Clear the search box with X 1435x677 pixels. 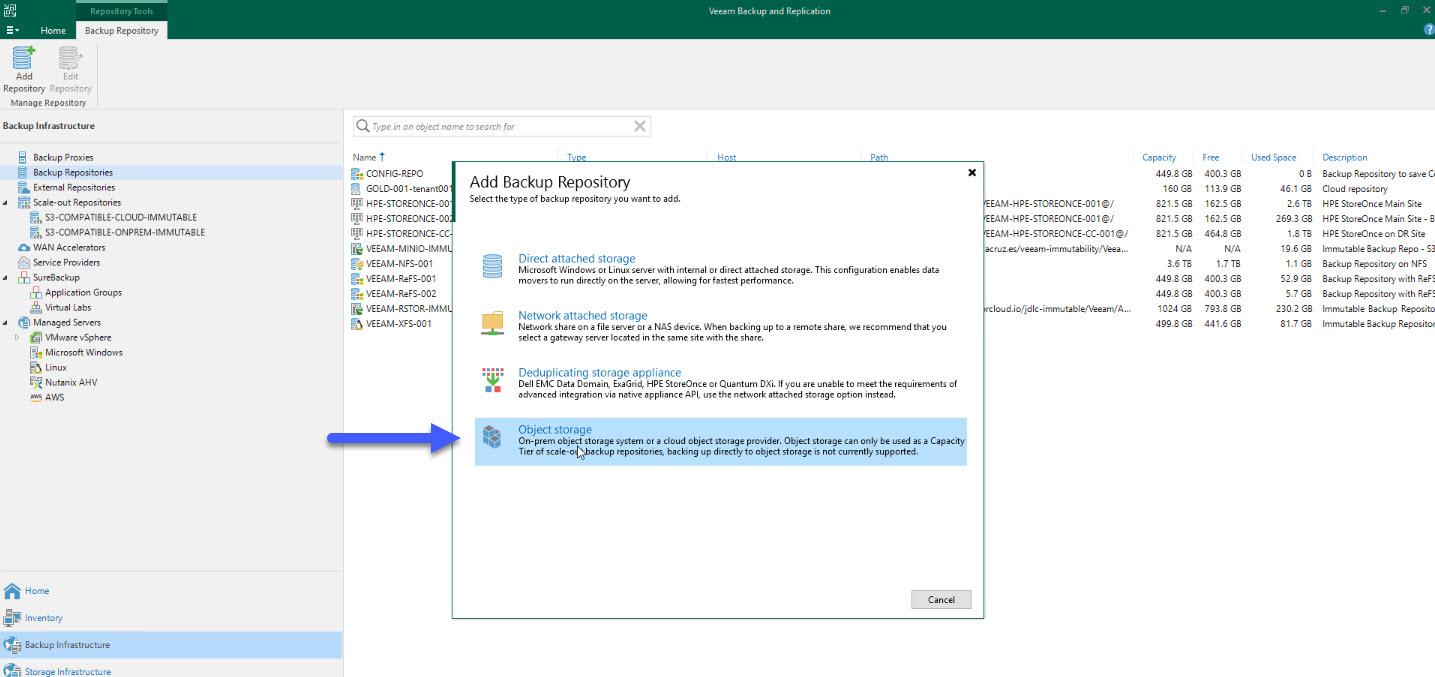point(640,126)
